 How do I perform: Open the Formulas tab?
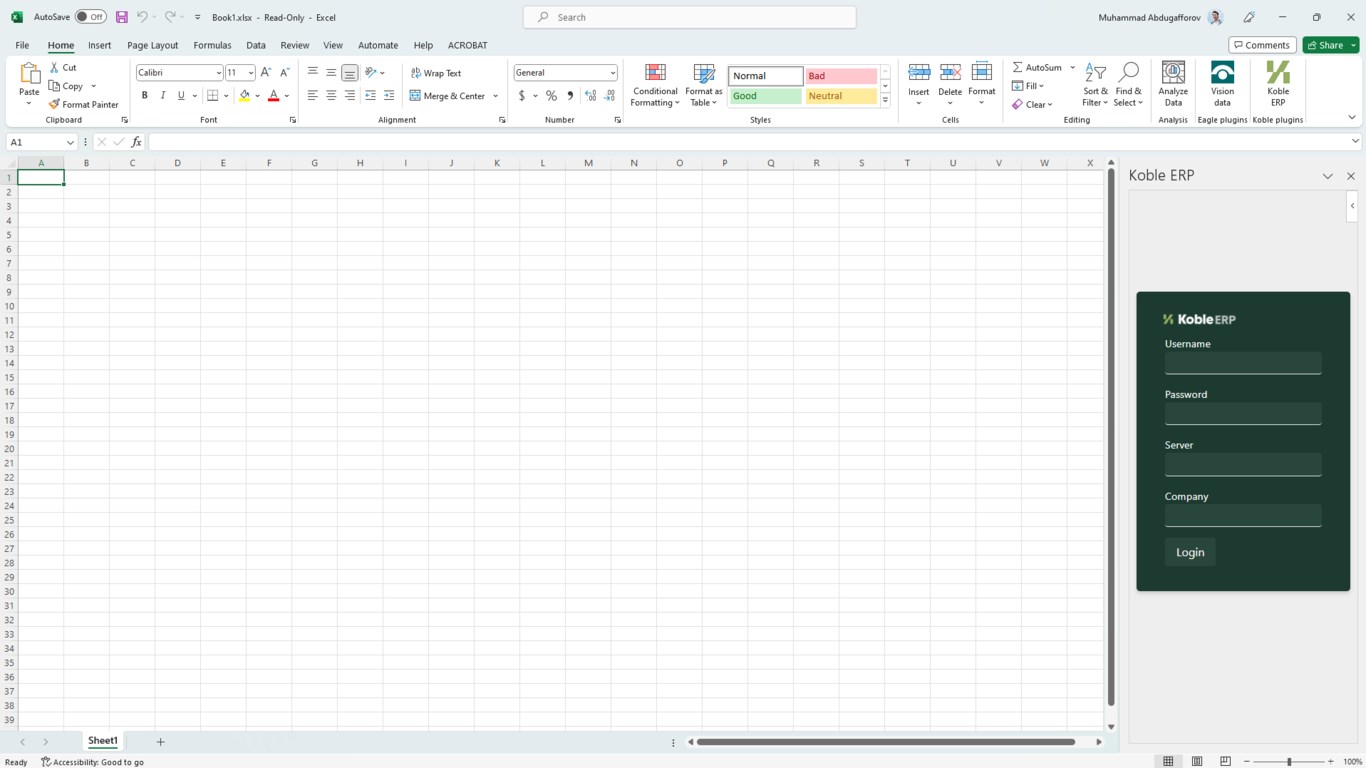[212, 45]
